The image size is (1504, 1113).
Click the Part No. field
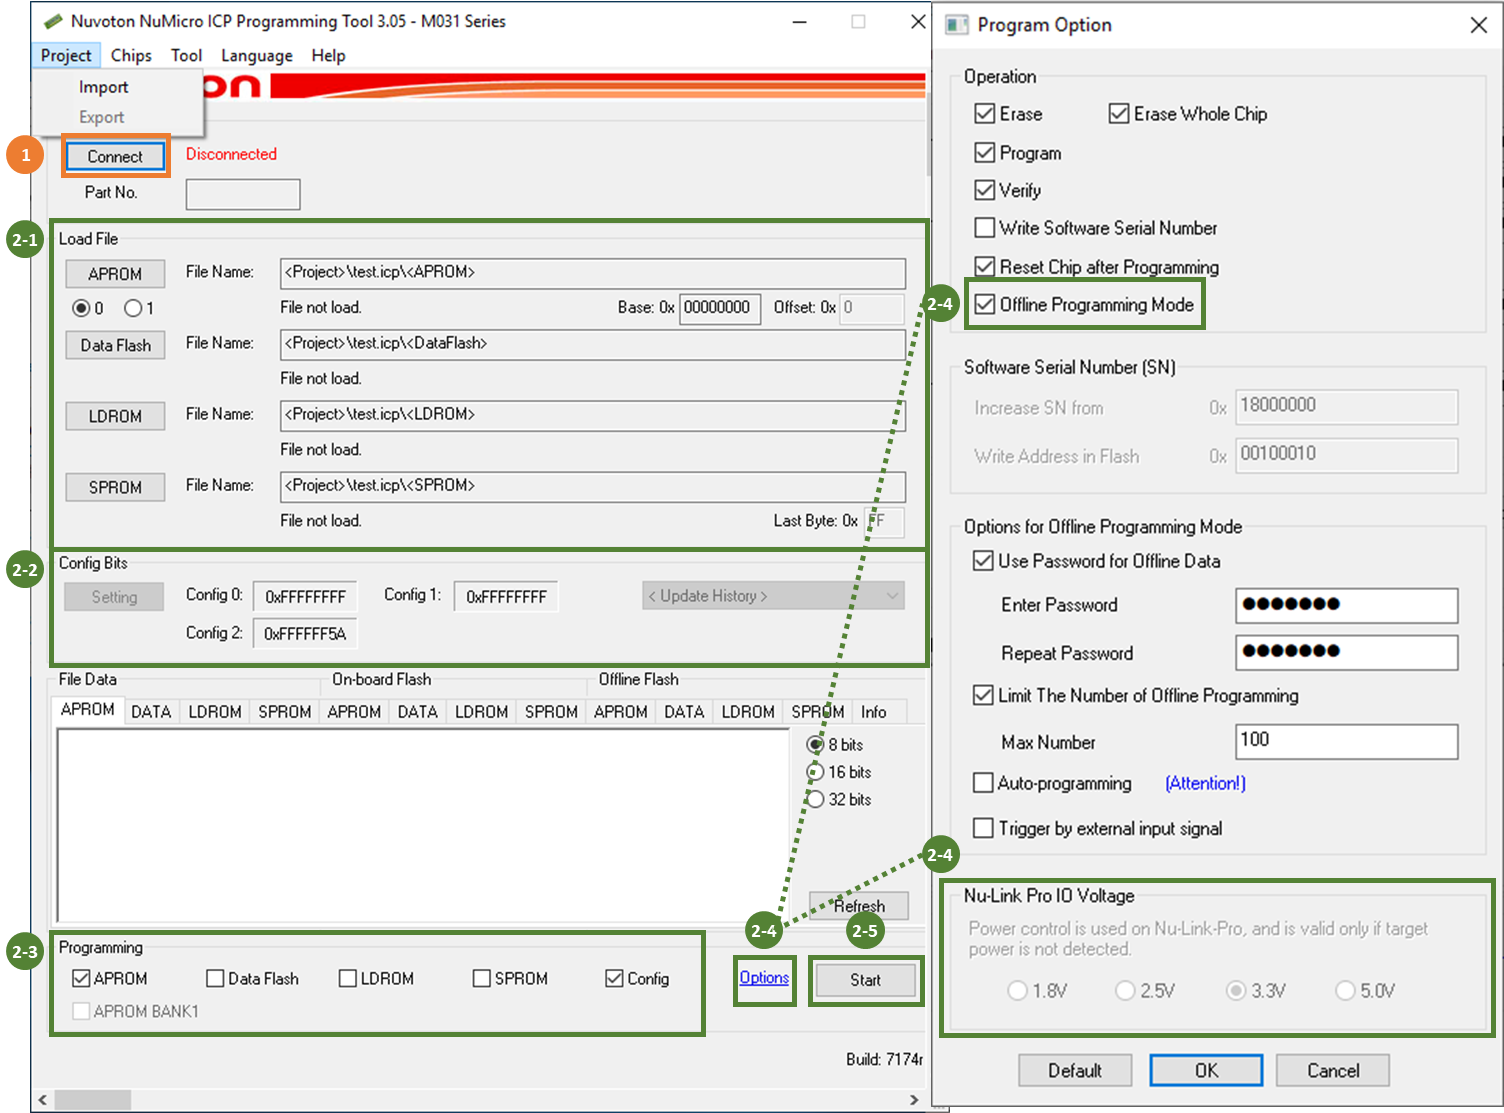pyautogui.click(x=243, y=194)
